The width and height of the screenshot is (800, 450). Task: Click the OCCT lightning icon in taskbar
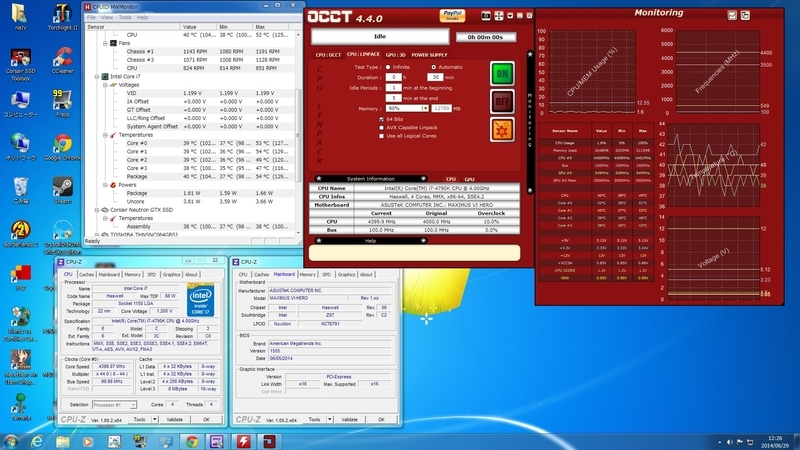click(x=243, y=441)
